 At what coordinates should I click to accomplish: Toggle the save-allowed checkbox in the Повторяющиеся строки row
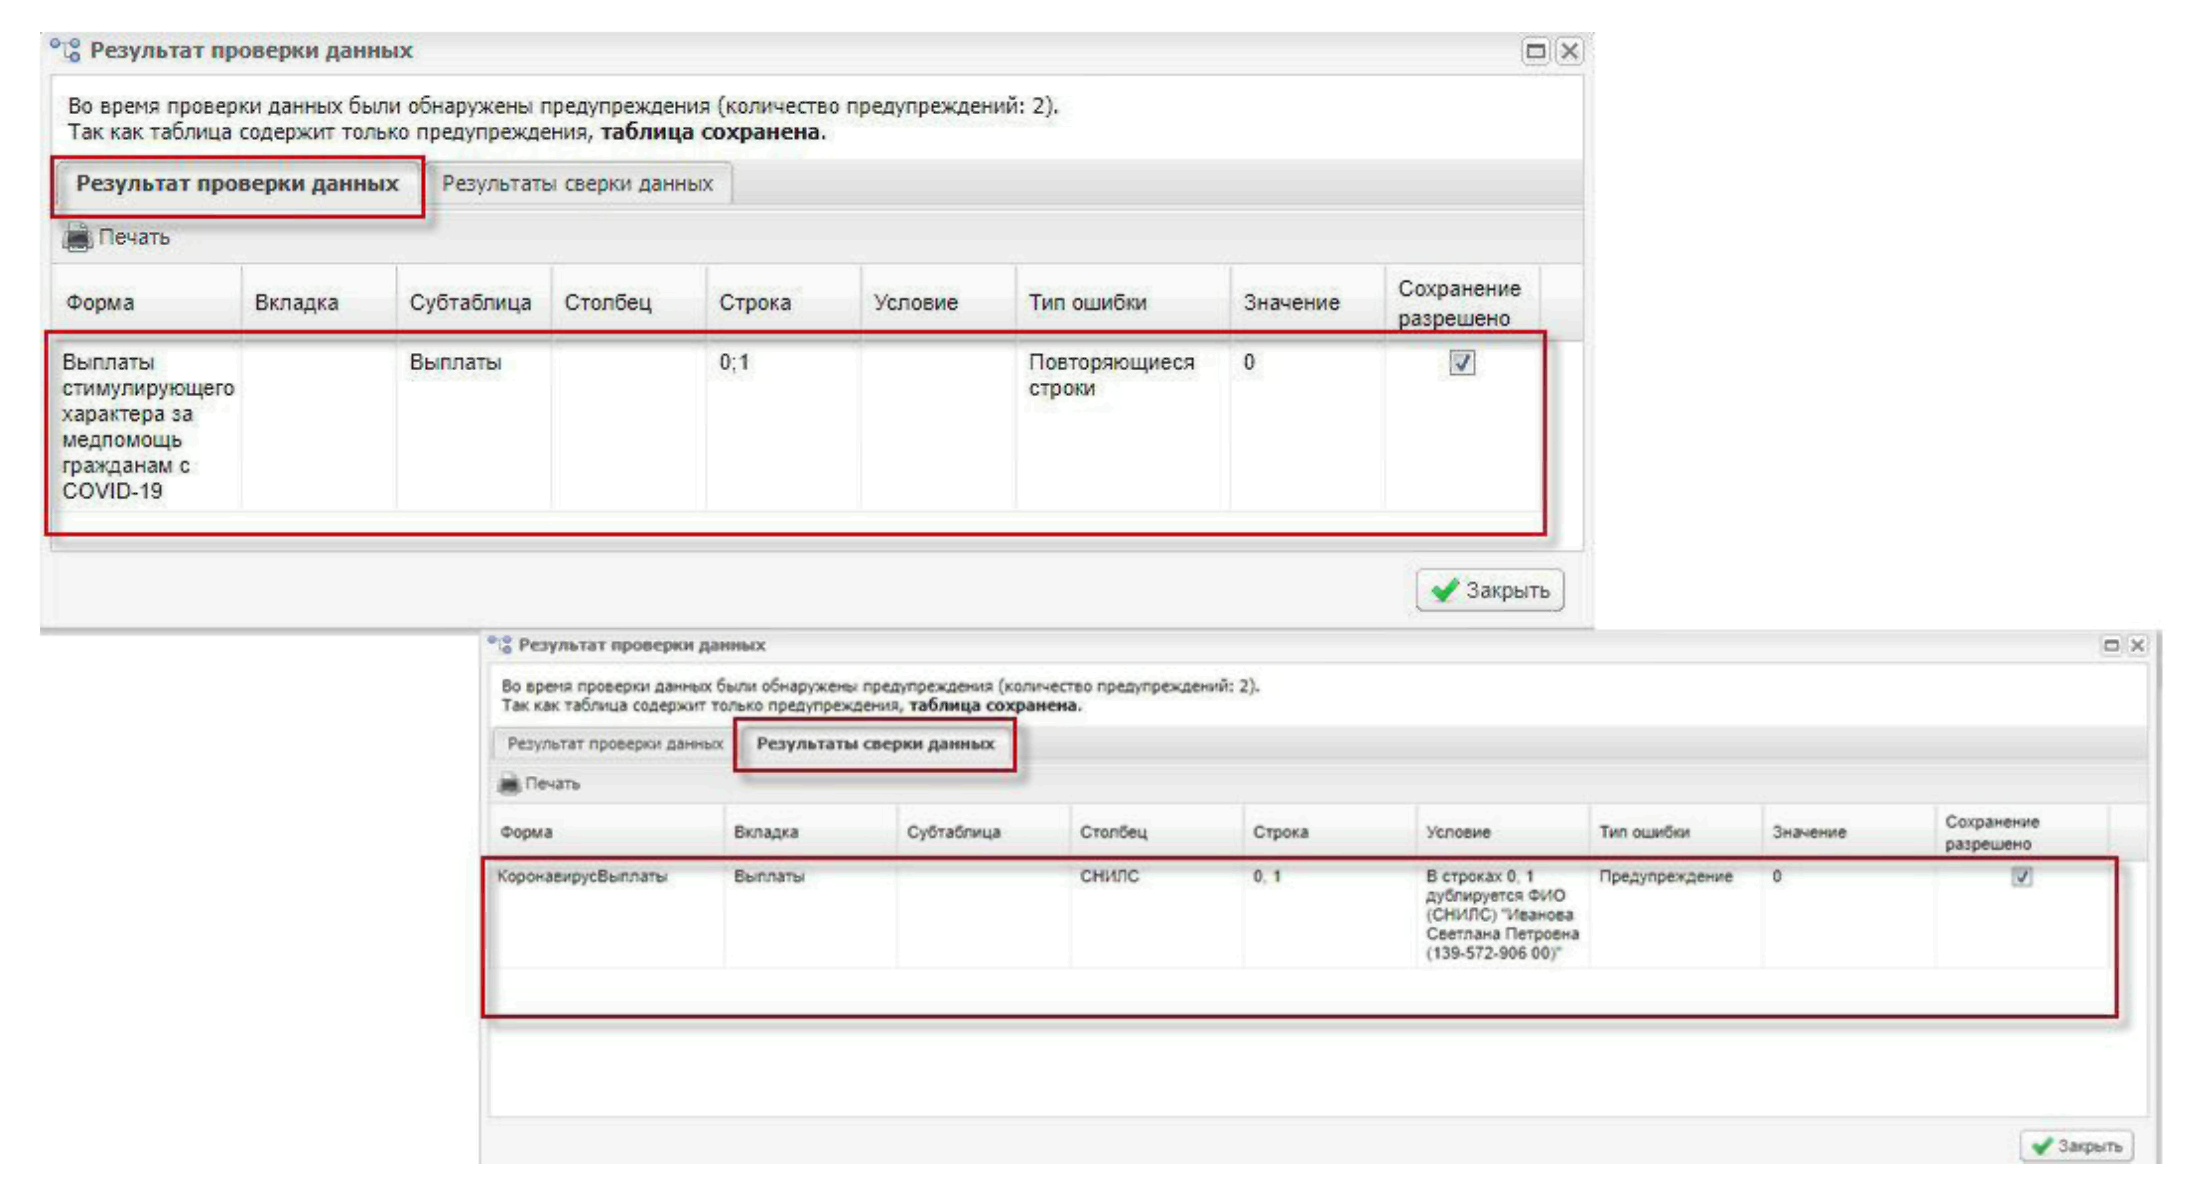pyautogui.click(x=1462, y=362)
